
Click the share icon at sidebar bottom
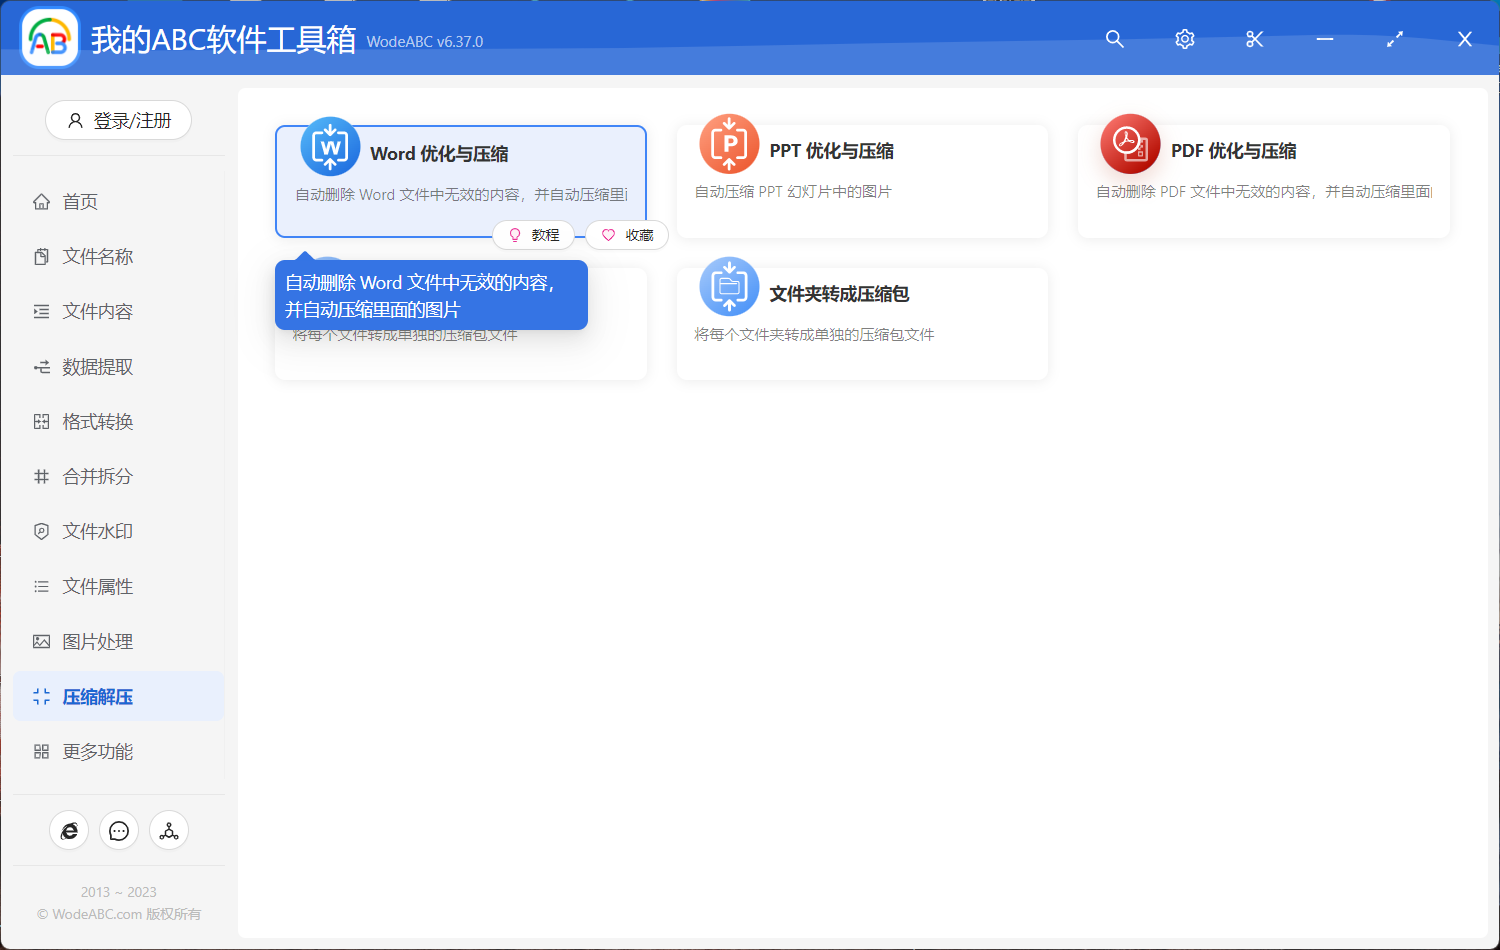168,830
